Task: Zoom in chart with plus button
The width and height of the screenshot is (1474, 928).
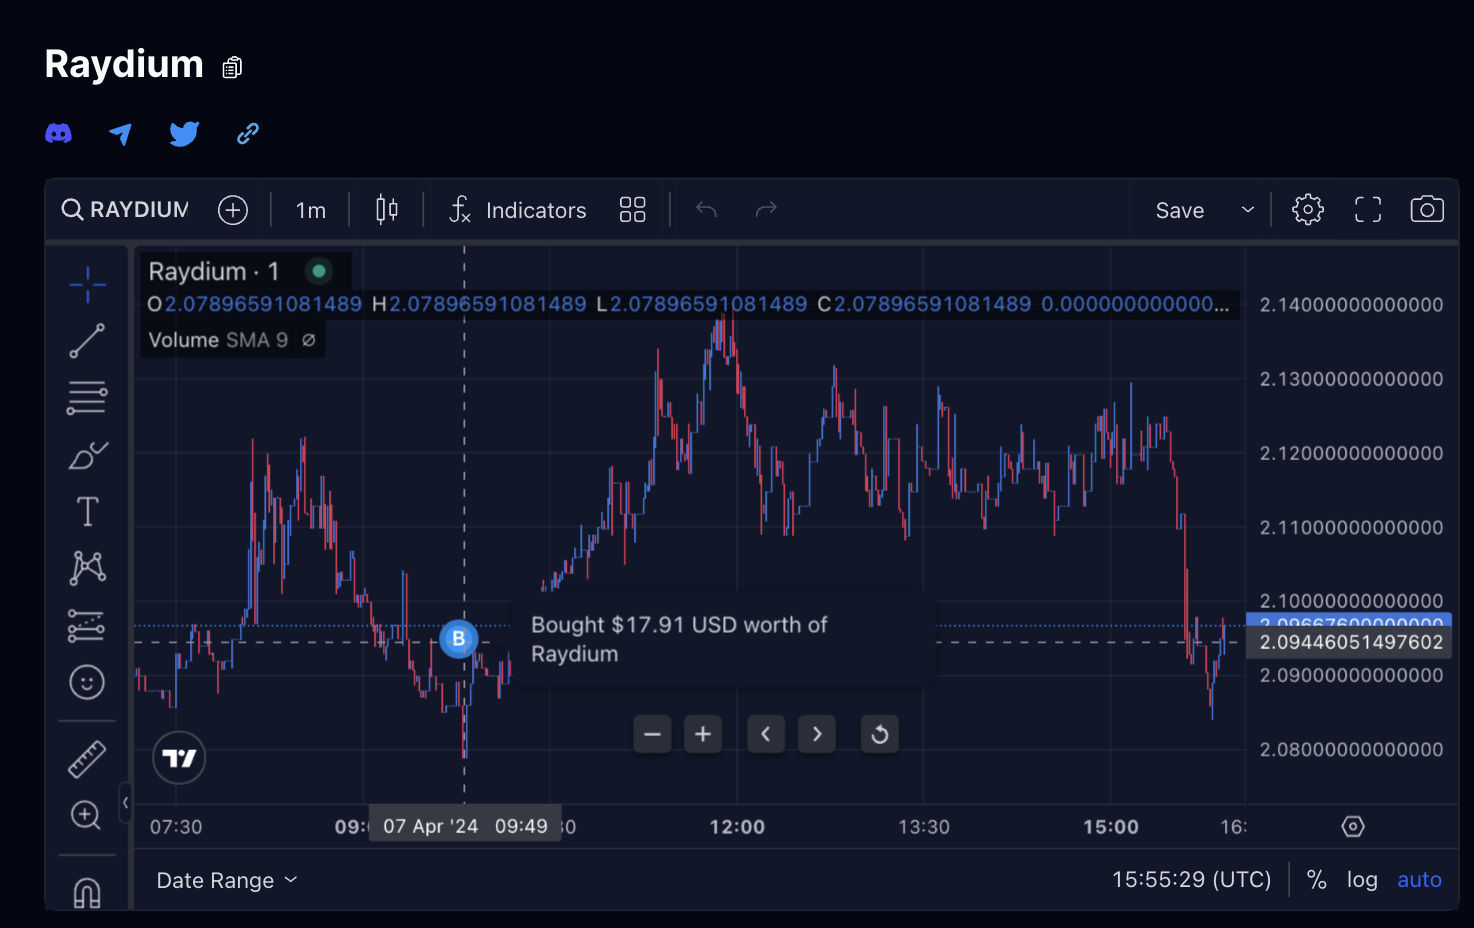Action: (703, 735)
